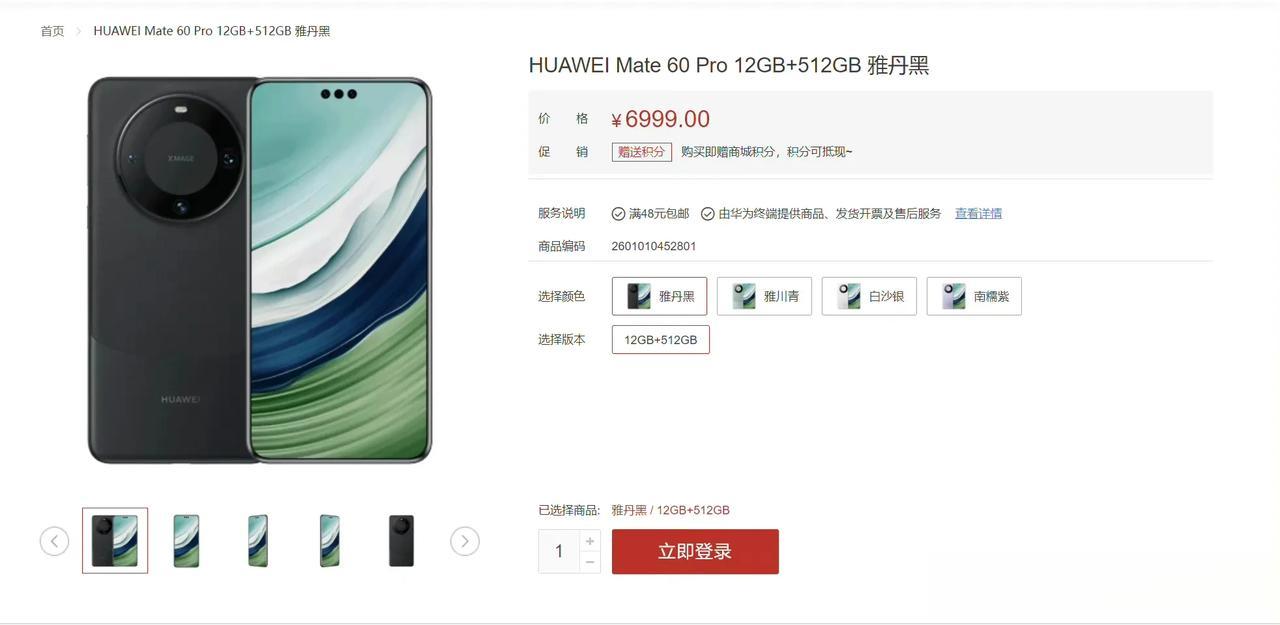This screenshot has width=1280, height=625.
Task: Decrease quantity with the minus icon
Action: [590, 562]
